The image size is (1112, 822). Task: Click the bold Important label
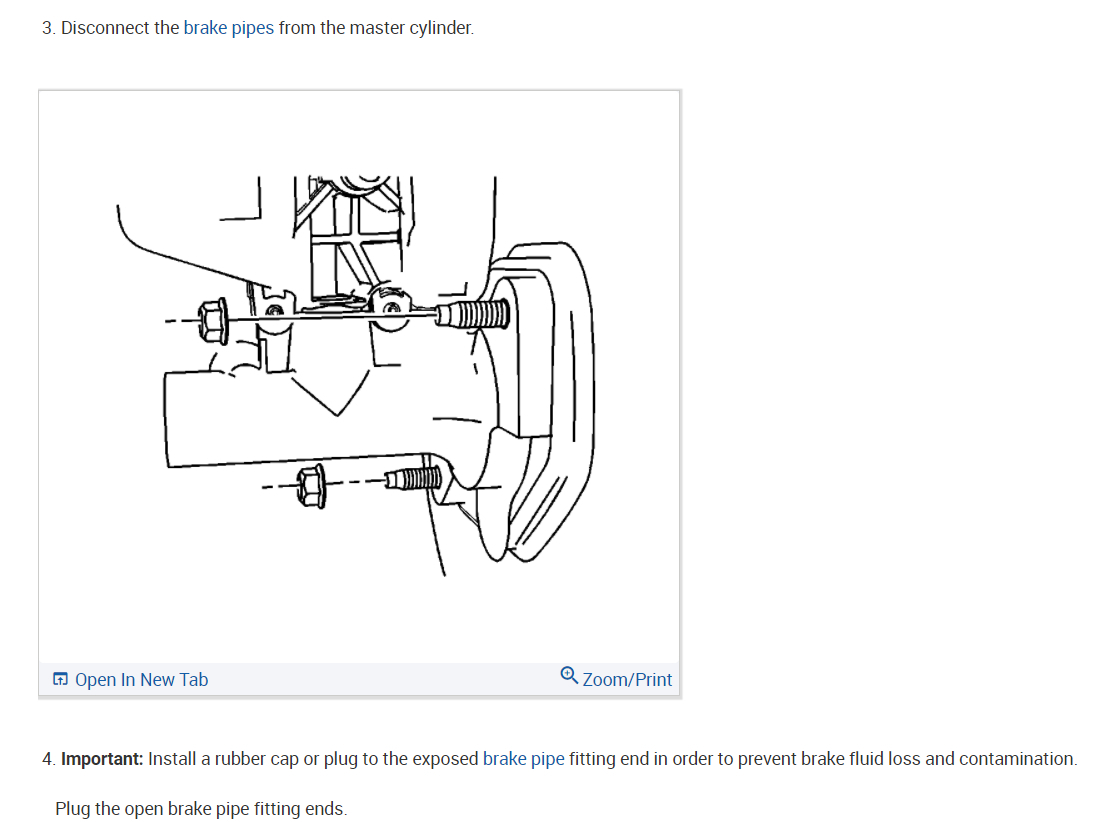click(102, 759)
